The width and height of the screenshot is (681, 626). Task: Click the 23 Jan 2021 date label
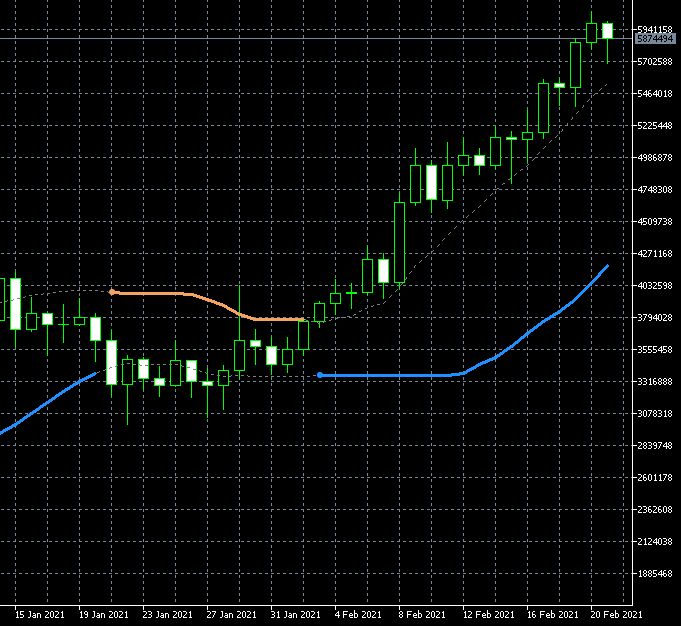[168, 614]
